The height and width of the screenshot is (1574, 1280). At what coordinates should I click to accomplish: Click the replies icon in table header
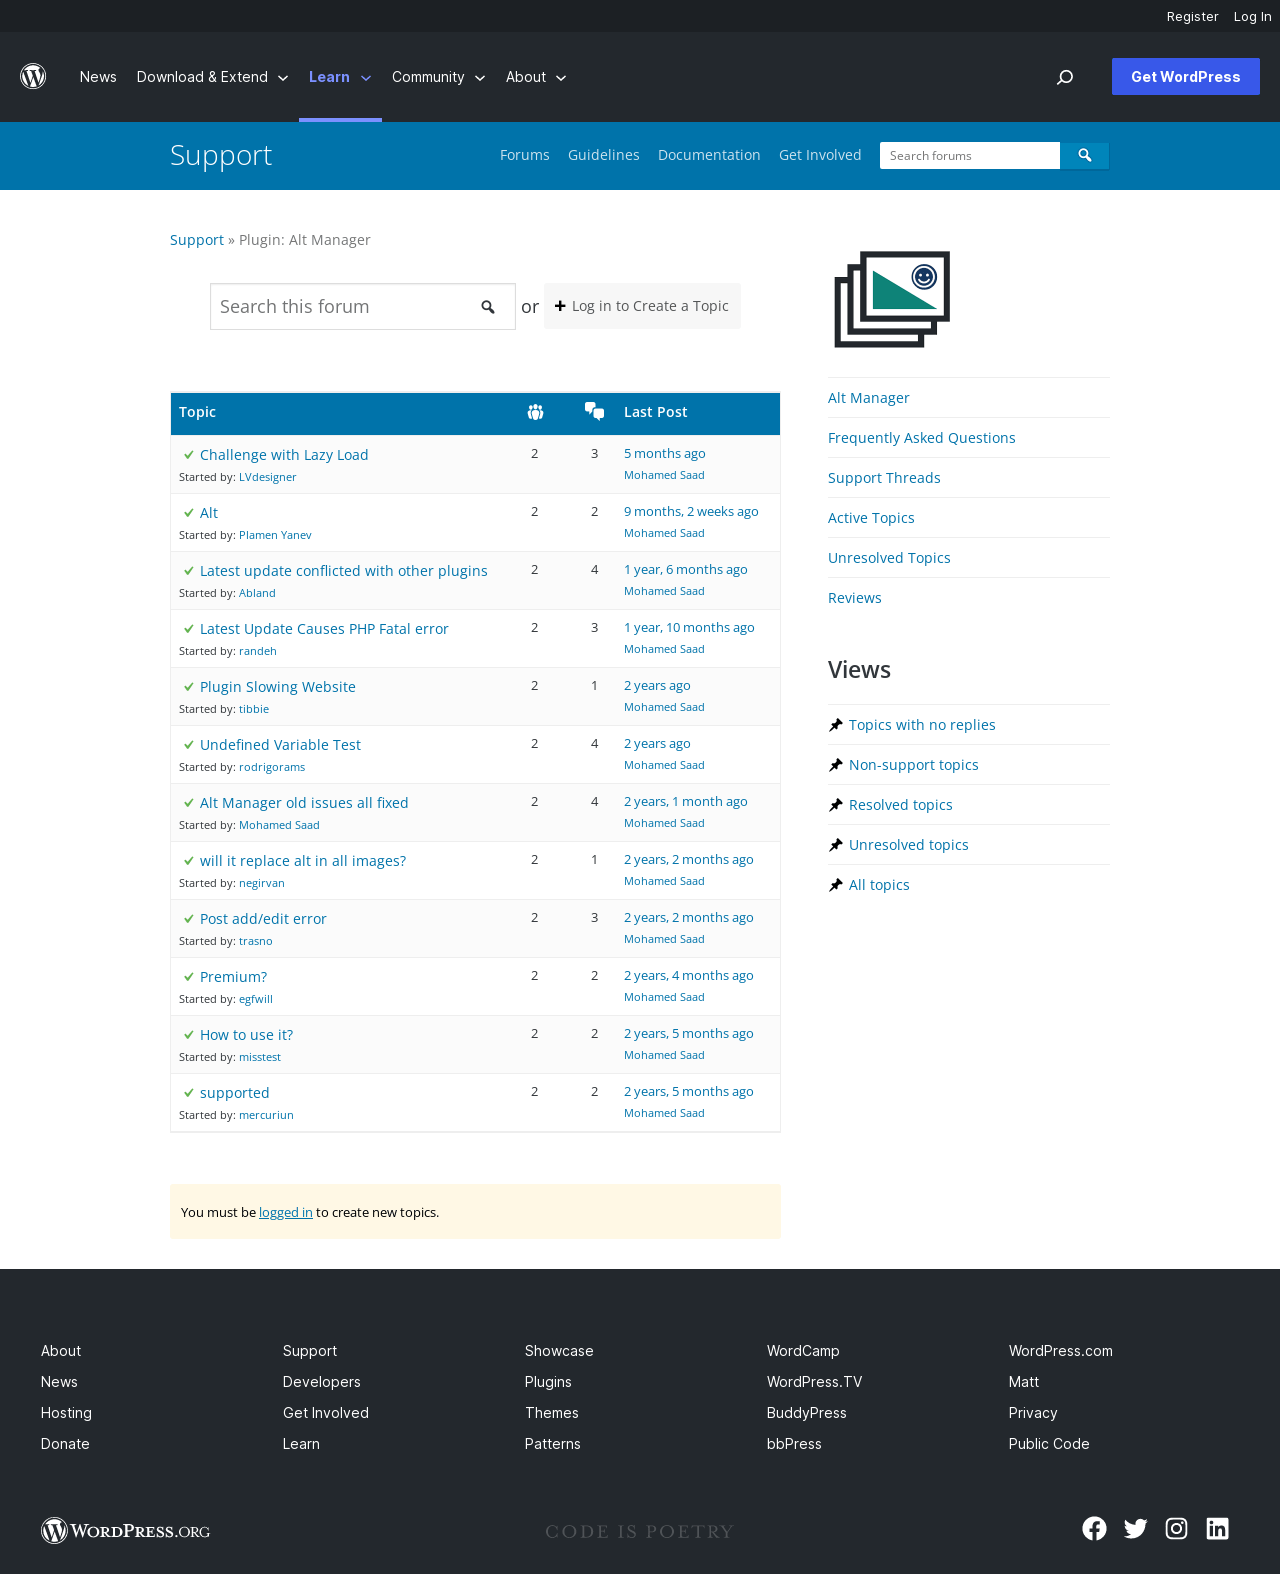click(x=595, y=411)
